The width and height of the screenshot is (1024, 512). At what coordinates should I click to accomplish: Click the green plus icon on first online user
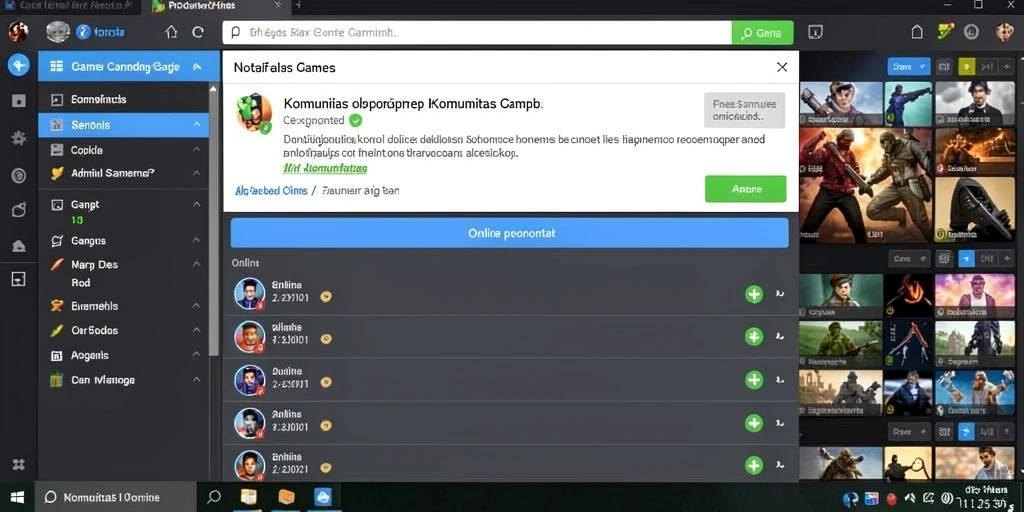pyautogui.click(x=754, y=294)
